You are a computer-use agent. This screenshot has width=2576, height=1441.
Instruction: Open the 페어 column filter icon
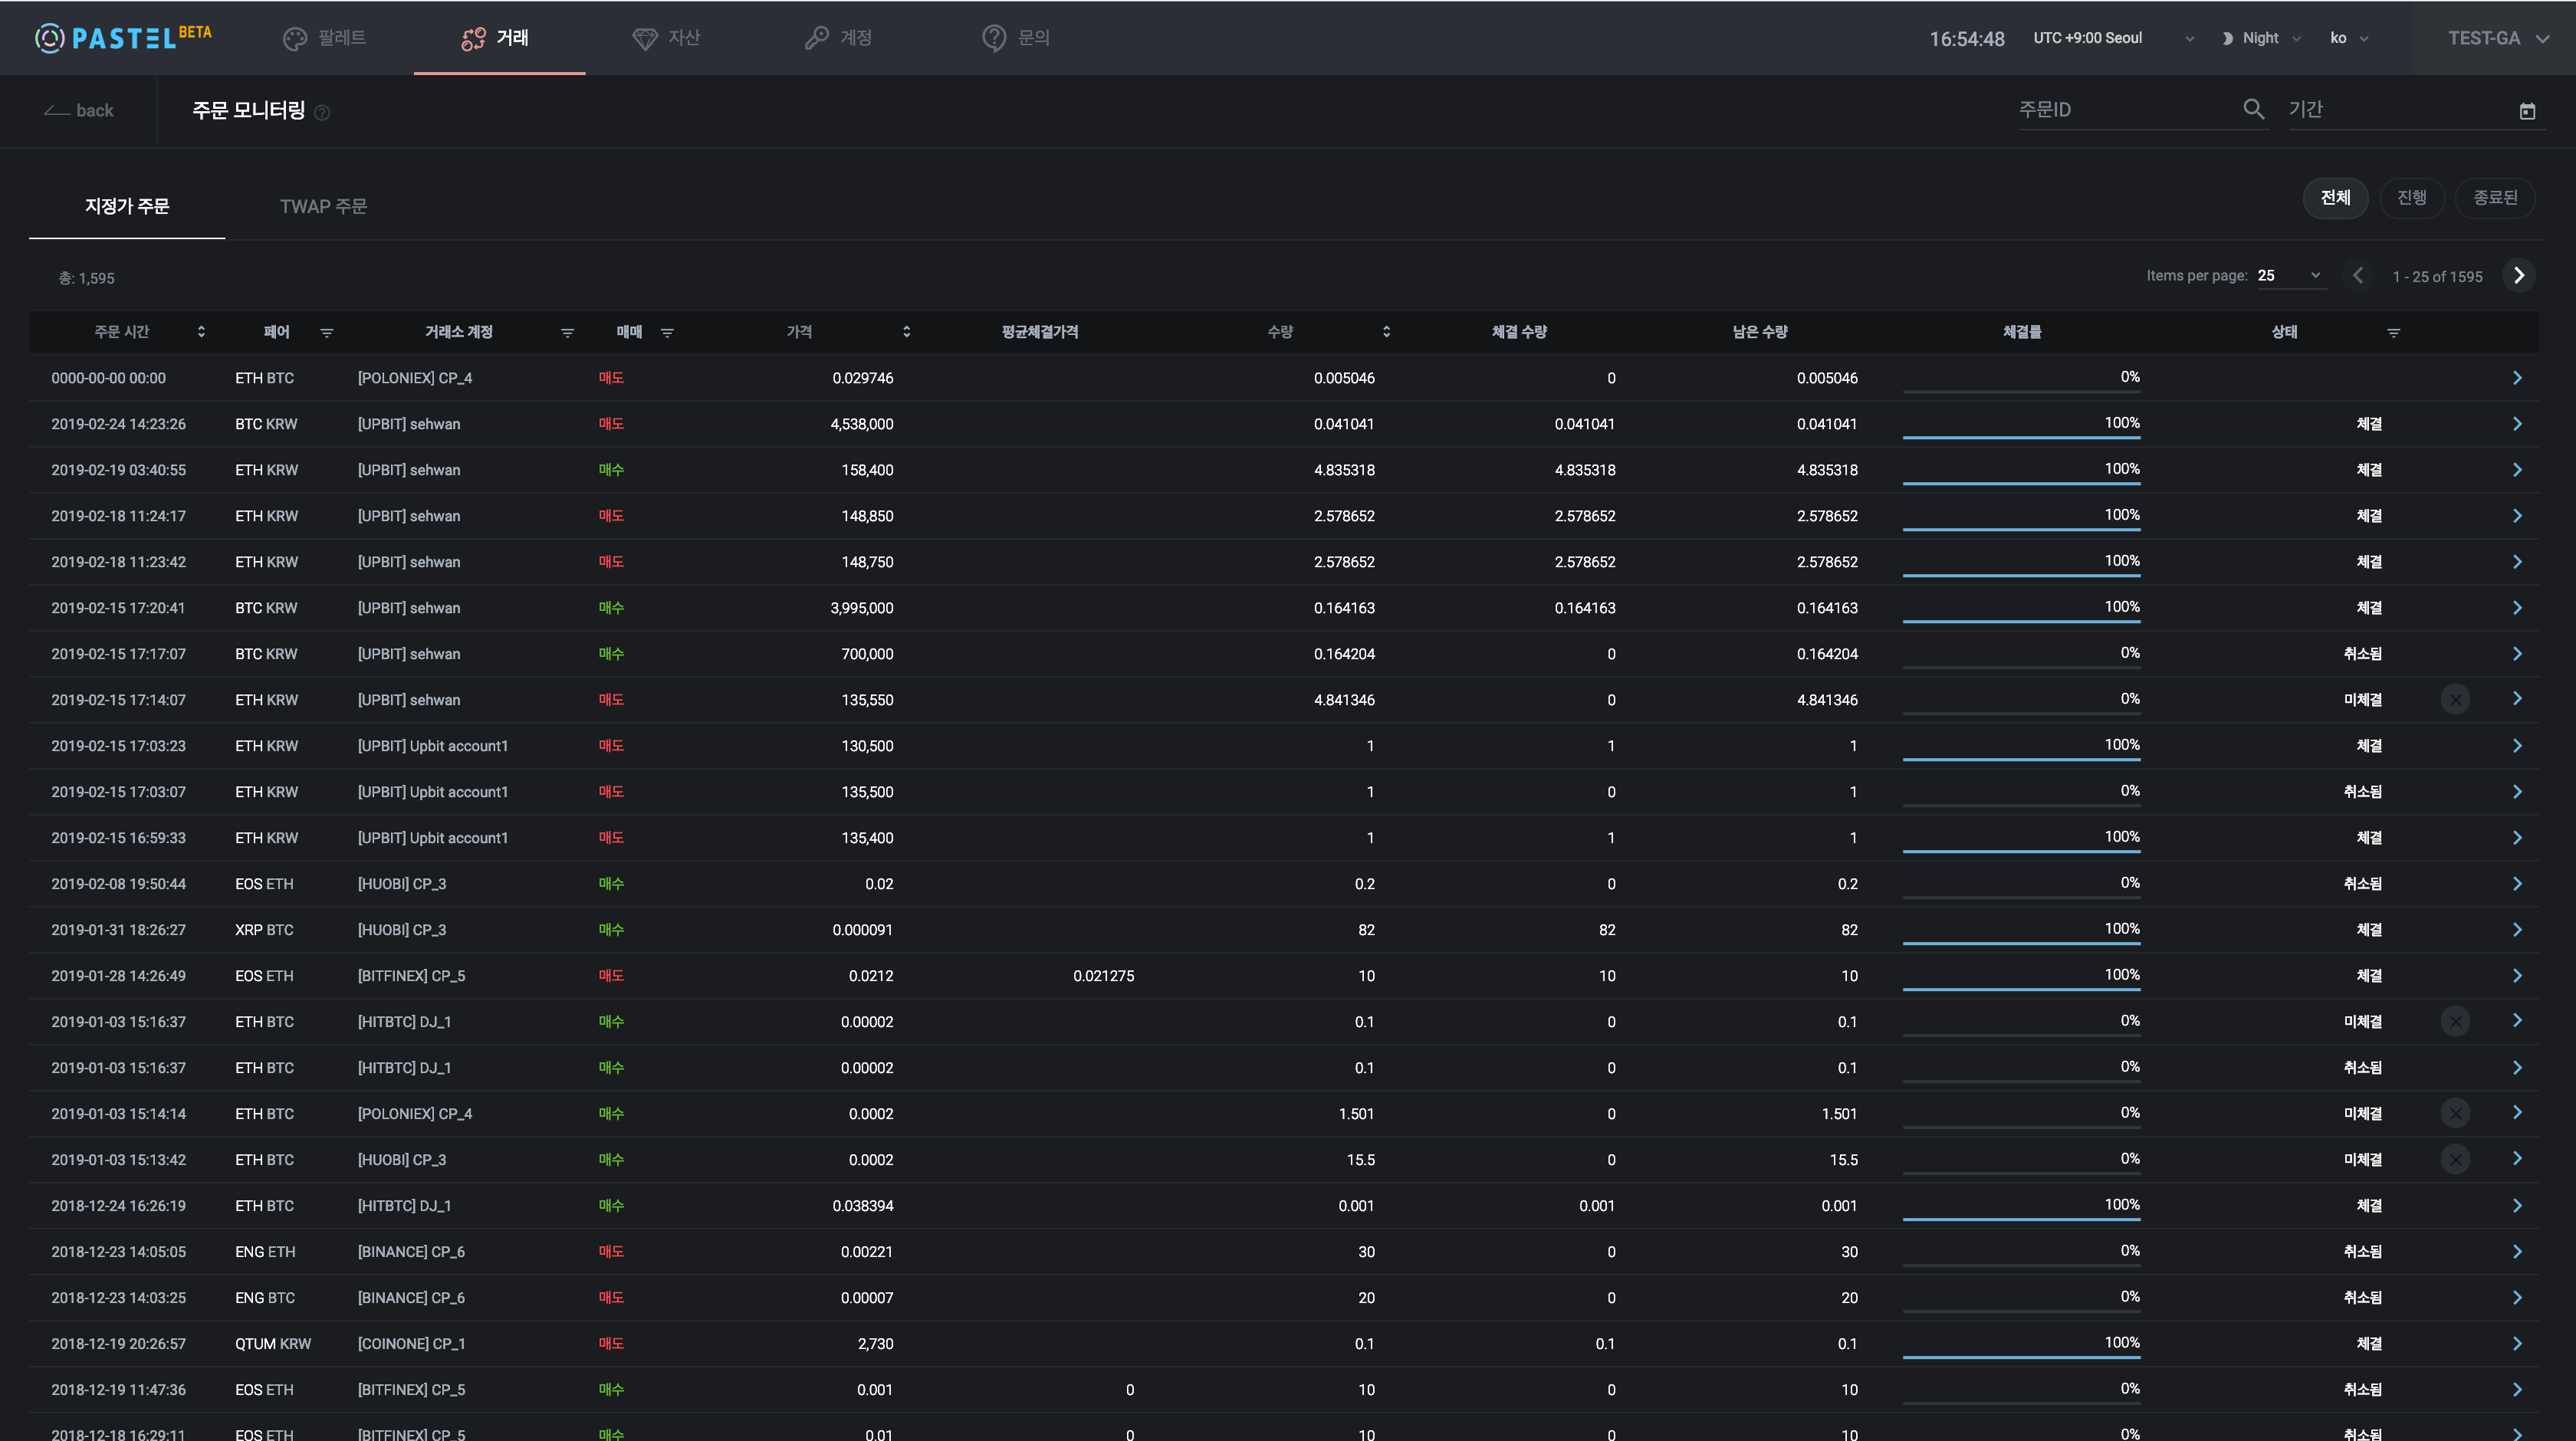point(327,332)
